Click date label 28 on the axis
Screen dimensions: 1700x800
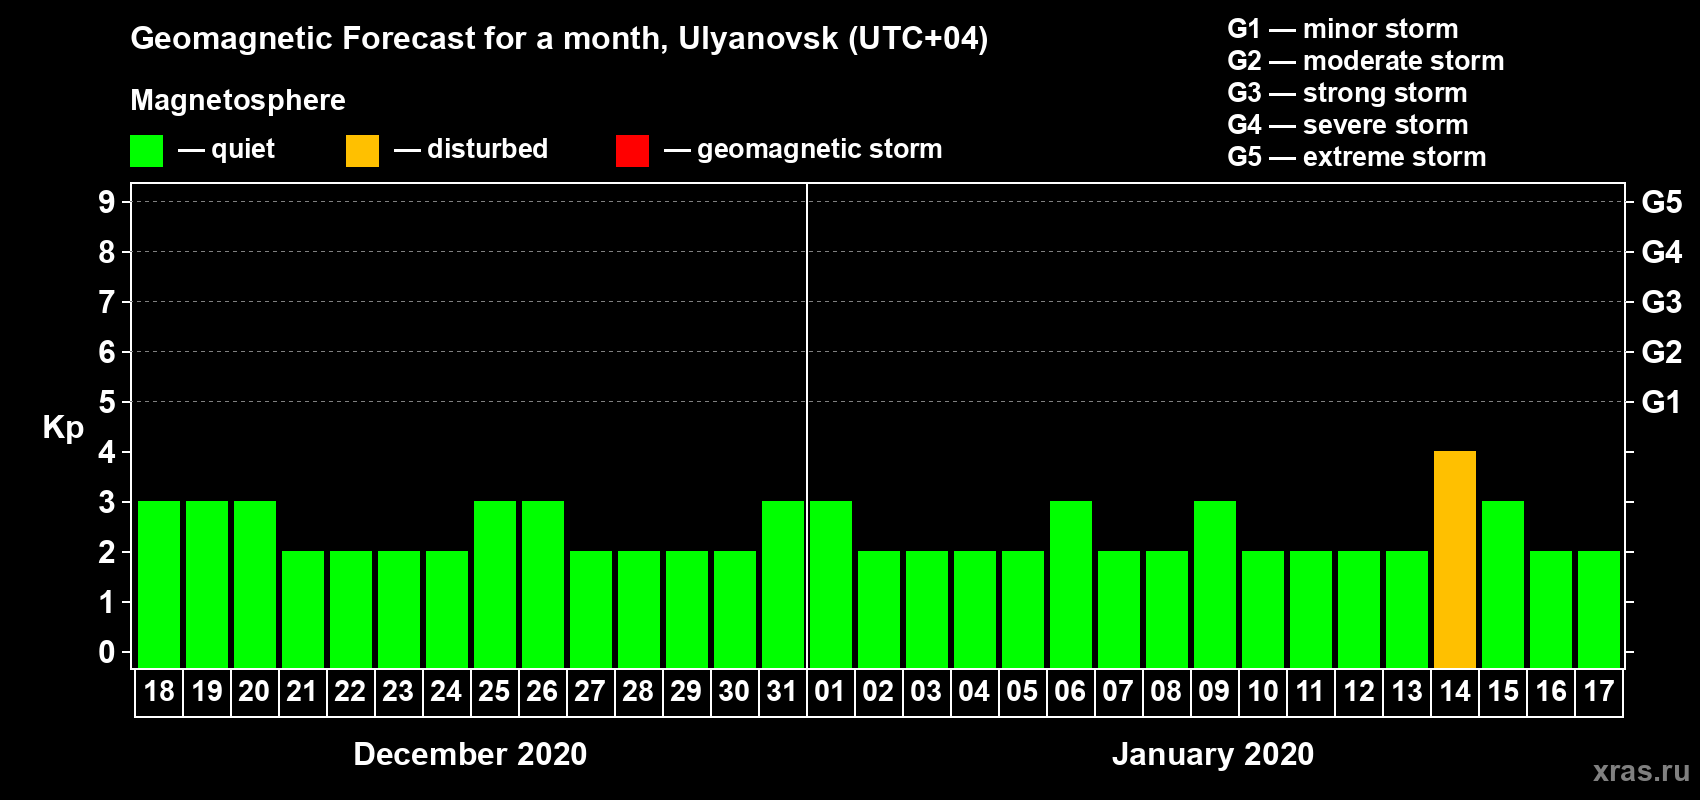tap(638, 691)
